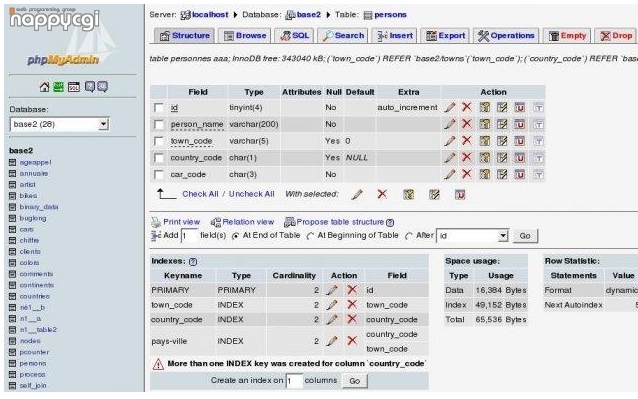Set primary key on id field
The width and height of the screenshot is (638, 399).
tap(485, 107)
